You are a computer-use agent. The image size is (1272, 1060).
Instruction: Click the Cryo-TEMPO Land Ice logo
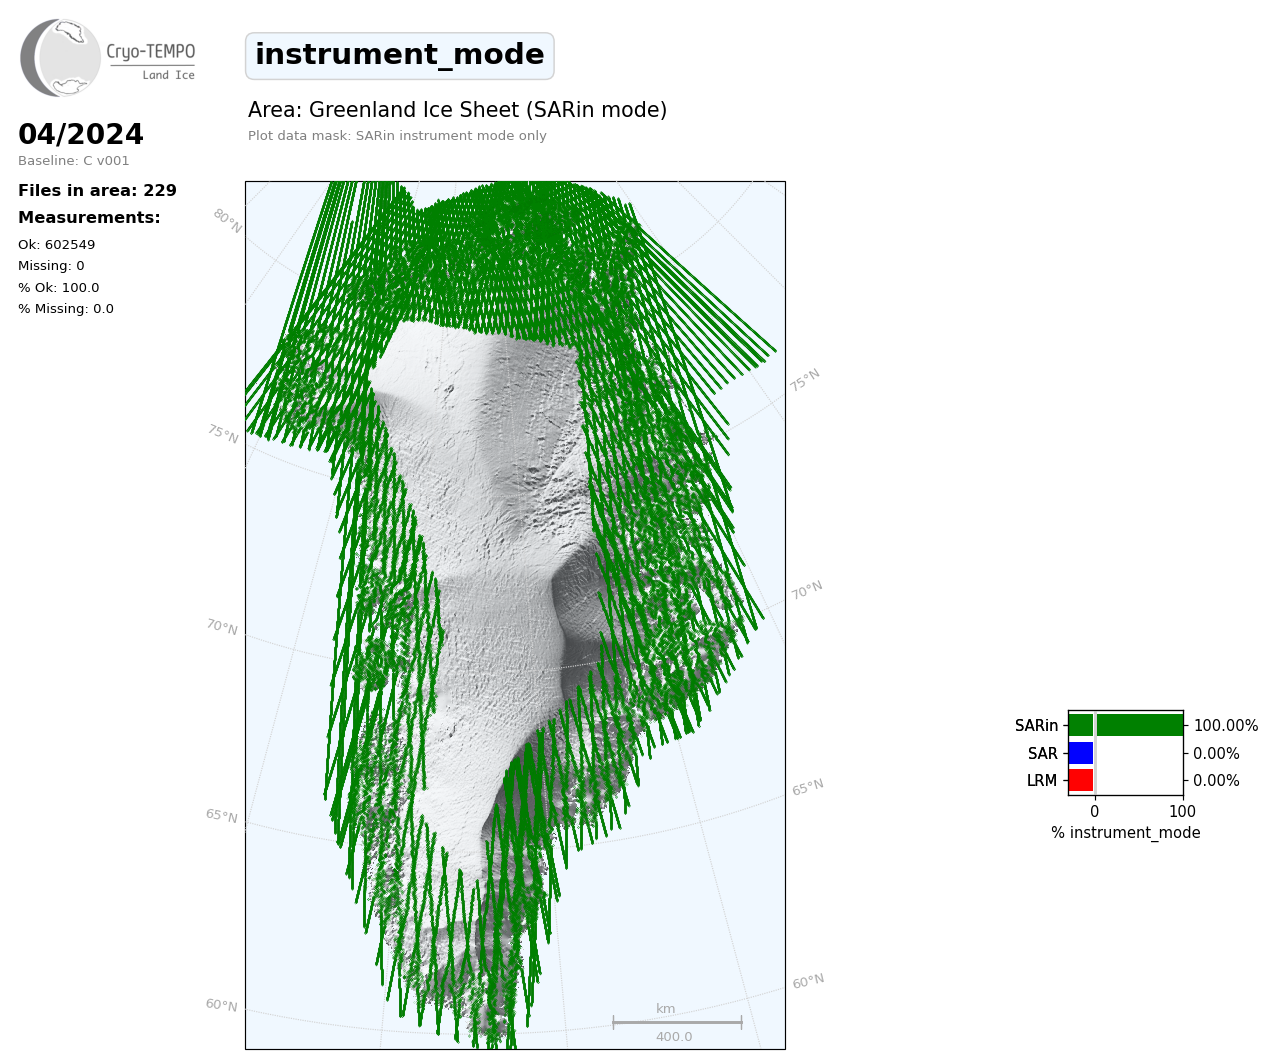(x=108, y=57)
